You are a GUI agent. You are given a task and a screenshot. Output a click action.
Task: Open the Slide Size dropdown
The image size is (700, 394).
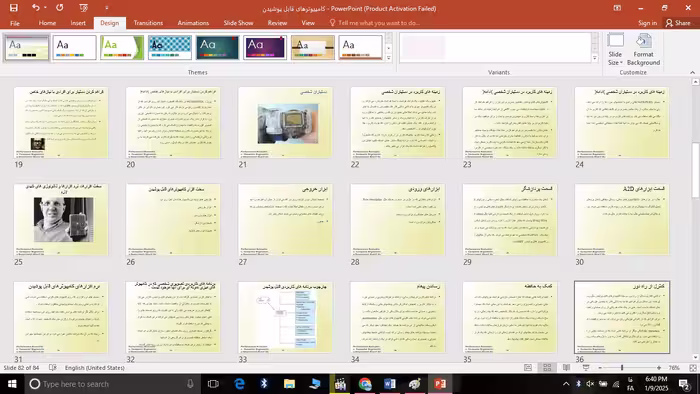click(x=615, y=50)
